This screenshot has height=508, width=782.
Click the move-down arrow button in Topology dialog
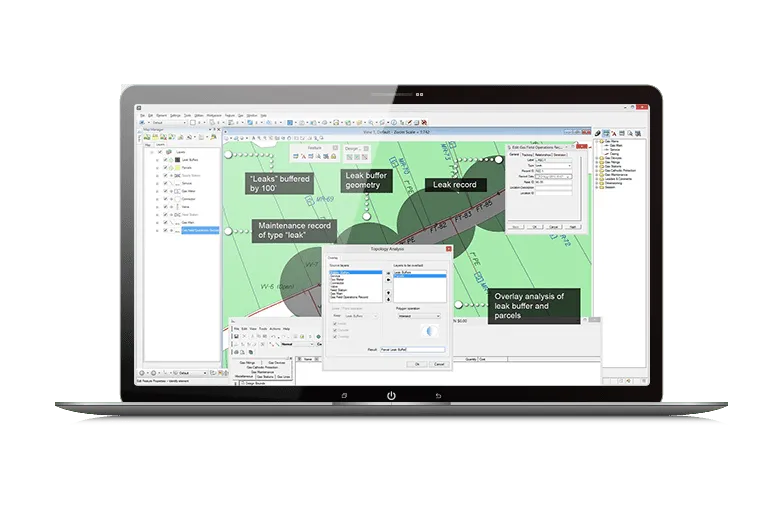(389, 293)
